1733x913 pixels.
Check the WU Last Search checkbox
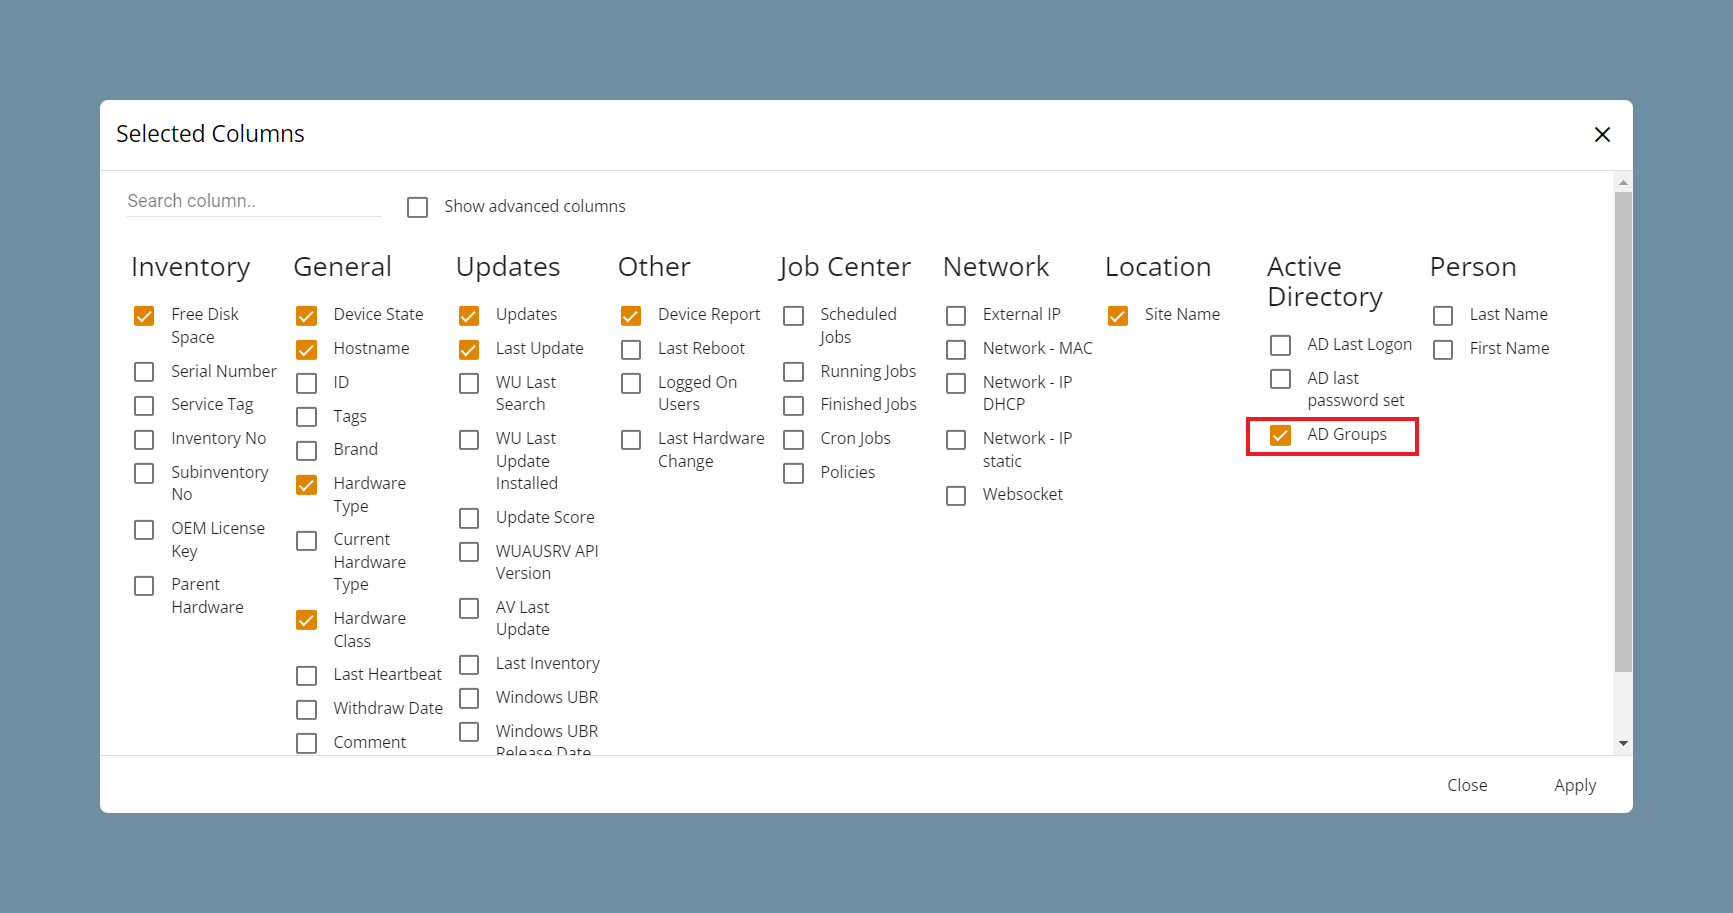[469, 383]
